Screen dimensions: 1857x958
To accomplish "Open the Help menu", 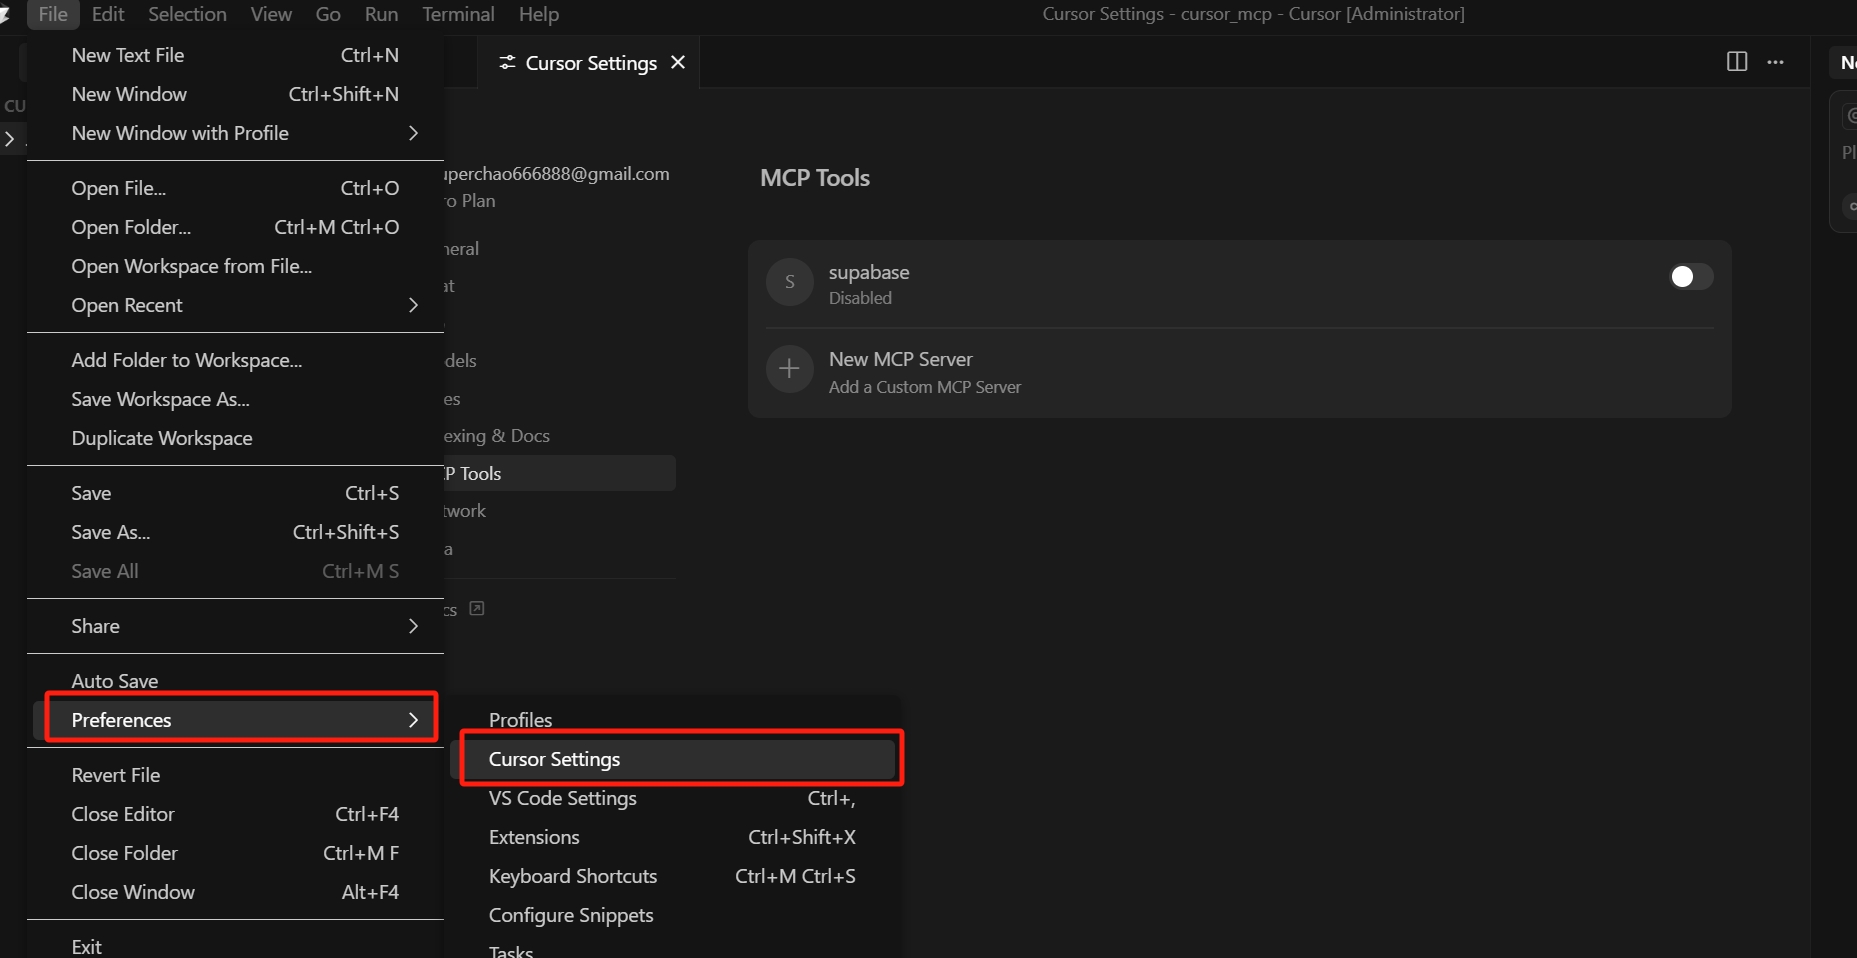I will pyautogui.click(x=539, y=14).
